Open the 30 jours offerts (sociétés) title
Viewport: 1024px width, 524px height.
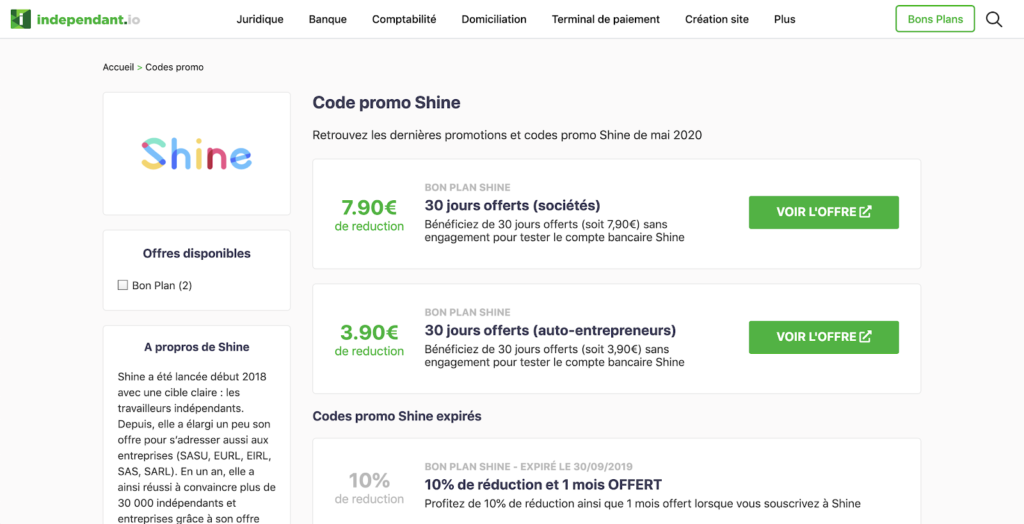tap(512, 205)
